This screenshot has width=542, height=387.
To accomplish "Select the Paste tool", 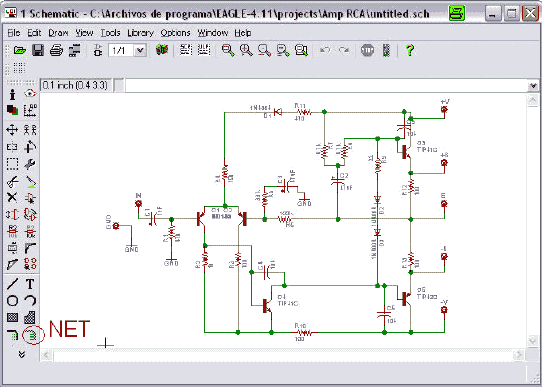I will [30, 181].
